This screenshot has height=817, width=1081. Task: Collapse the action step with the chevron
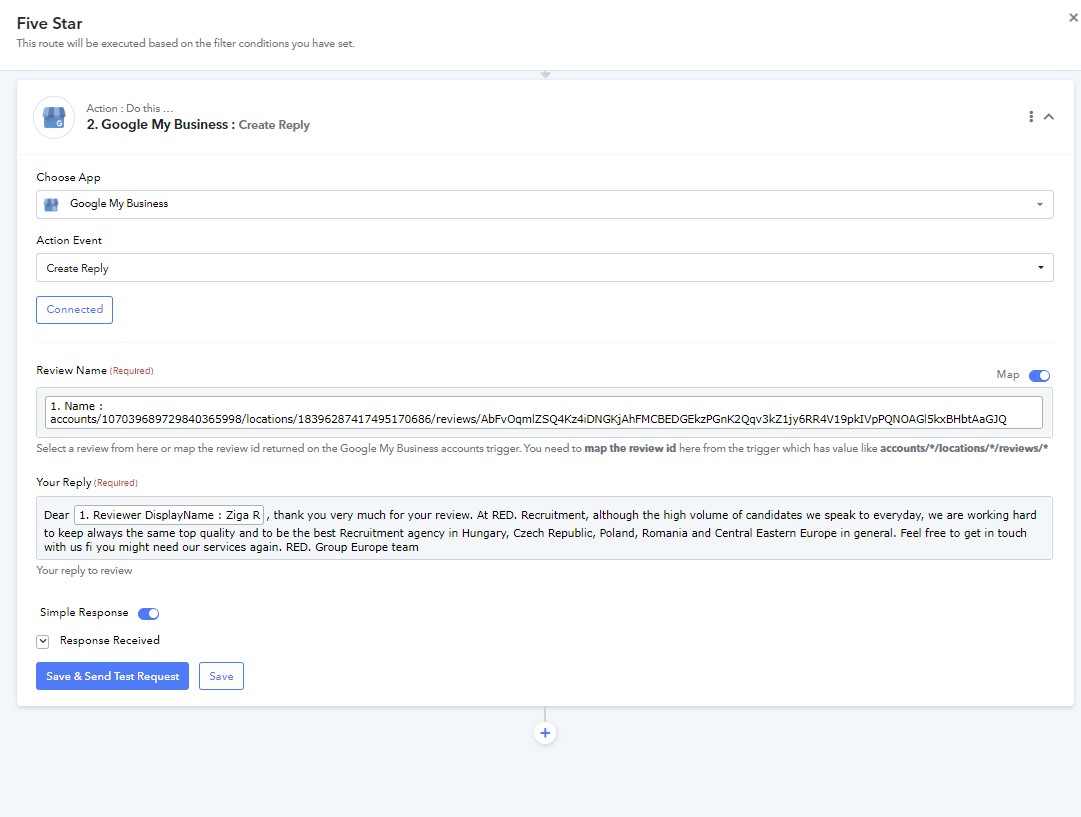pos(1049,117)
